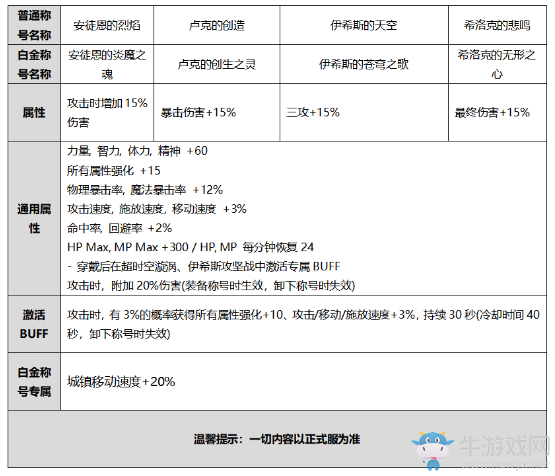Select the cell 安徒恩的炎魔之魂

click(x=107, y=64)
